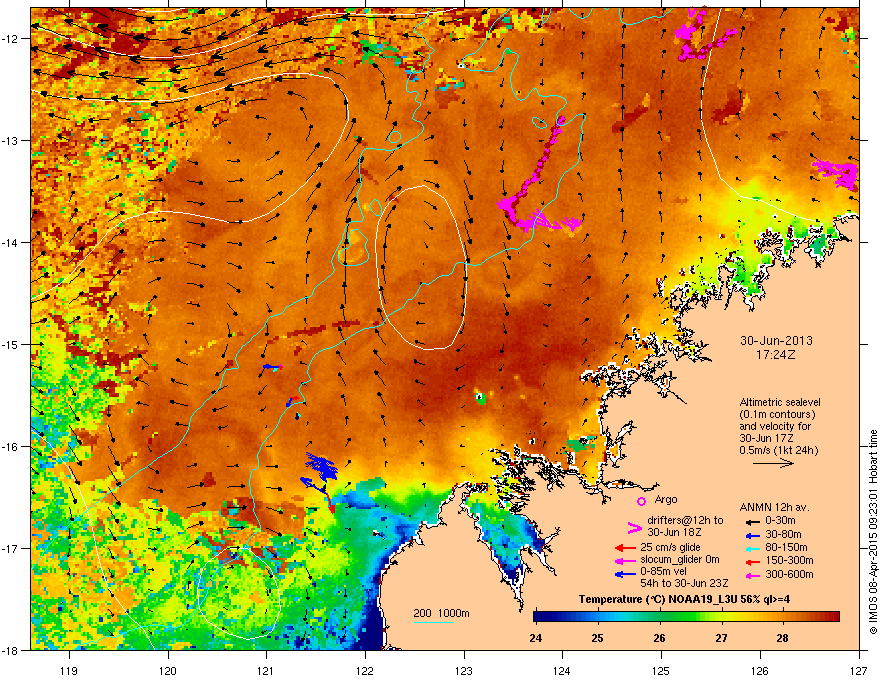
Task: Click the longitude axis label '119'
Action: [69, 670]
